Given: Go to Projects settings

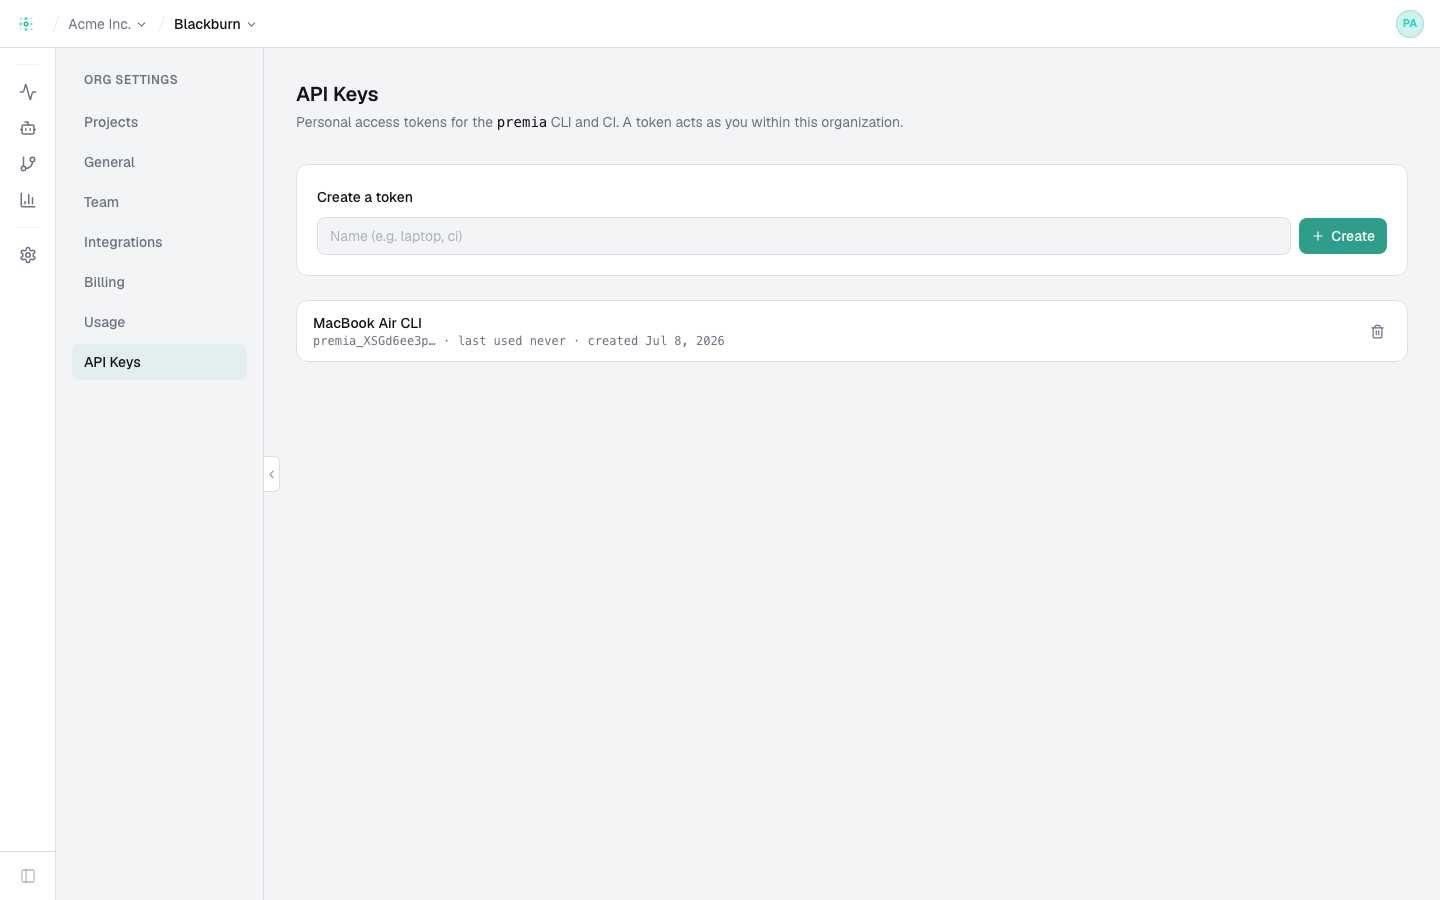Looking at the screenshot, I should pos(159,122).
